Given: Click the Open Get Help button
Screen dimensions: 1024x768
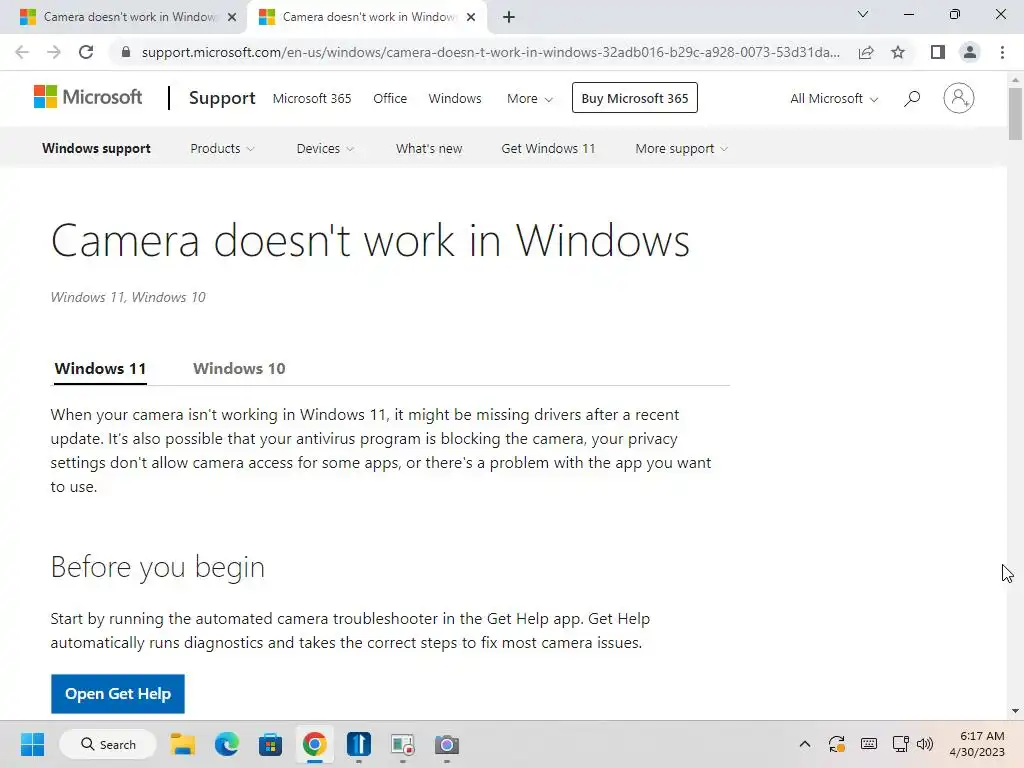Looking at the screenshot, I should pos(118,694).
